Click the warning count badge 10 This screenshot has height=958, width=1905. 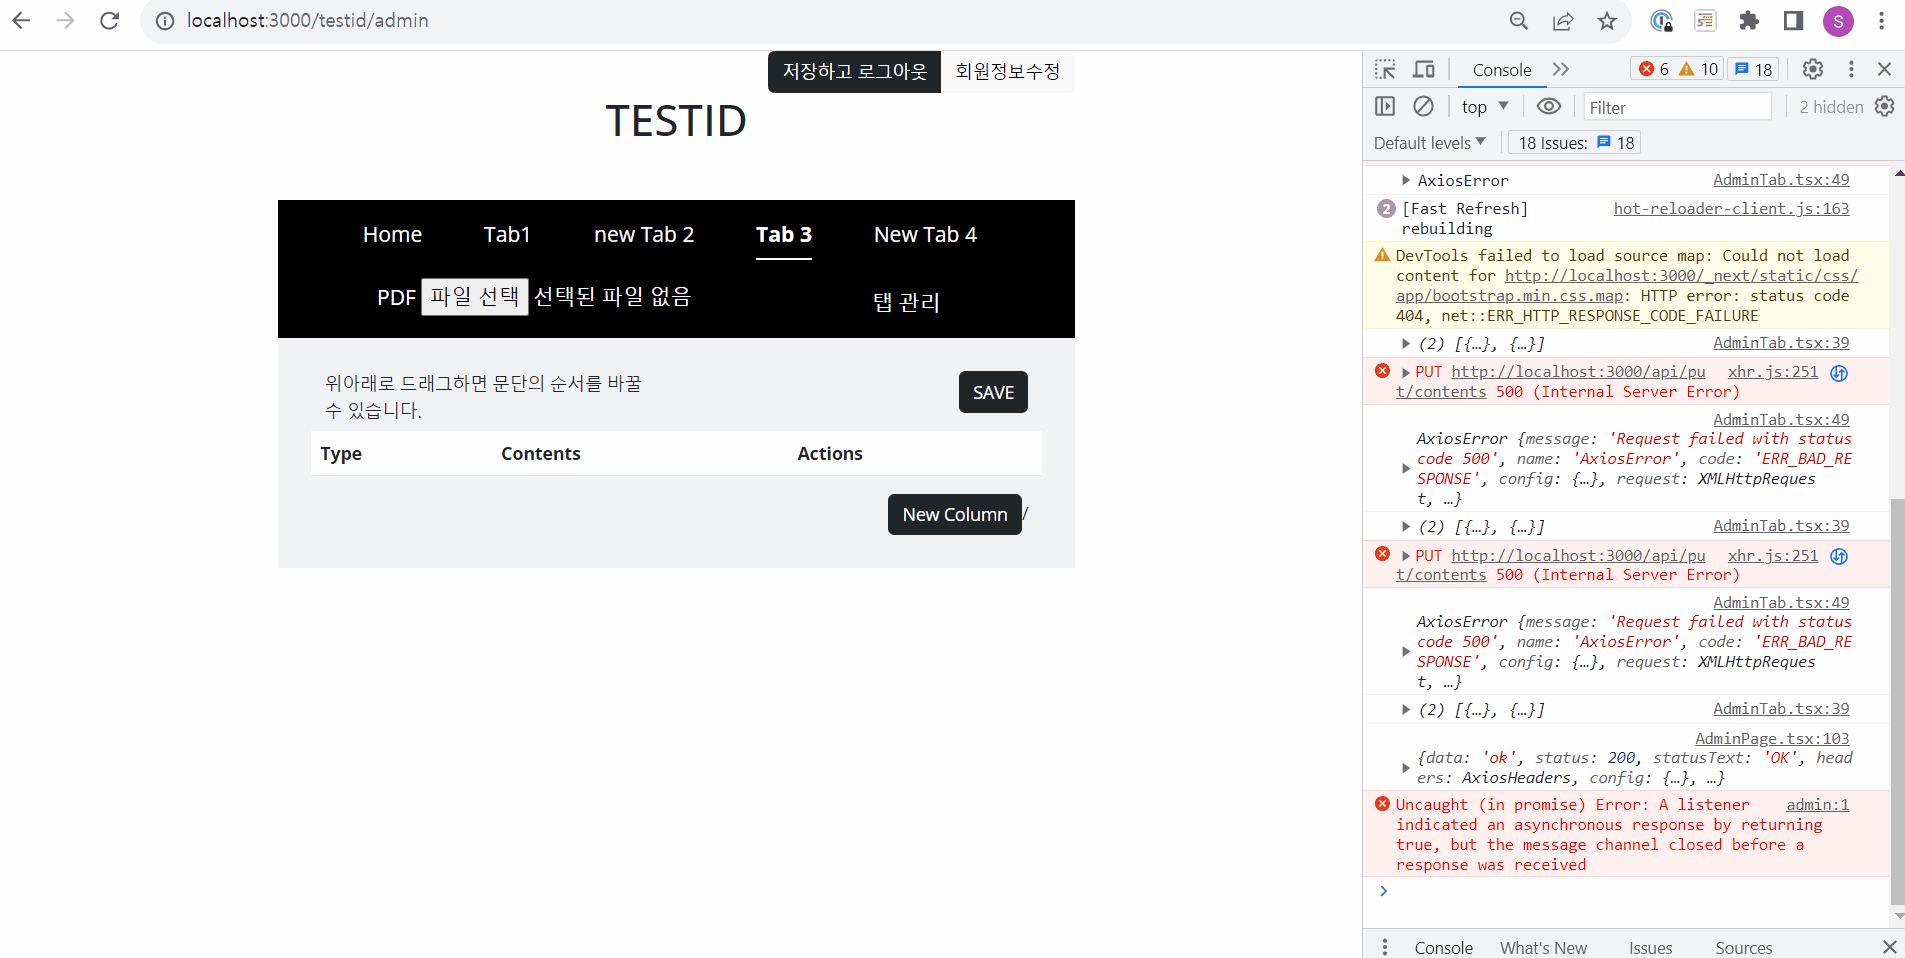coord(1698,69)
